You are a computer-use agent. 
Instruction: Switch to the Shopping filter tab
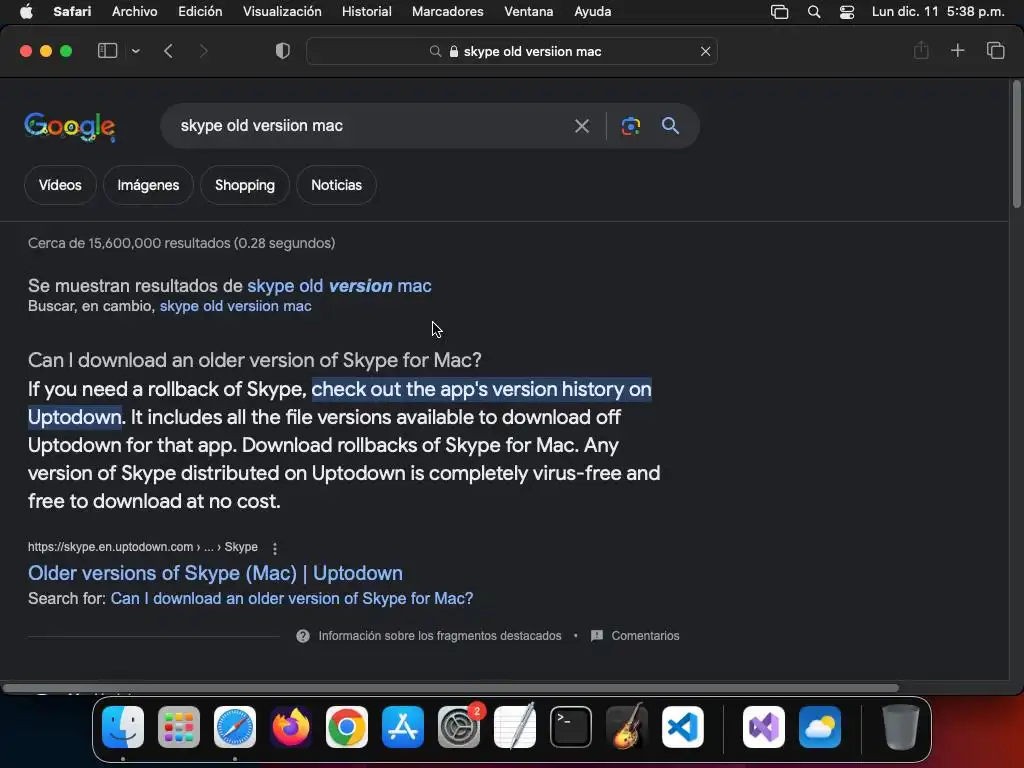(245, 185)
